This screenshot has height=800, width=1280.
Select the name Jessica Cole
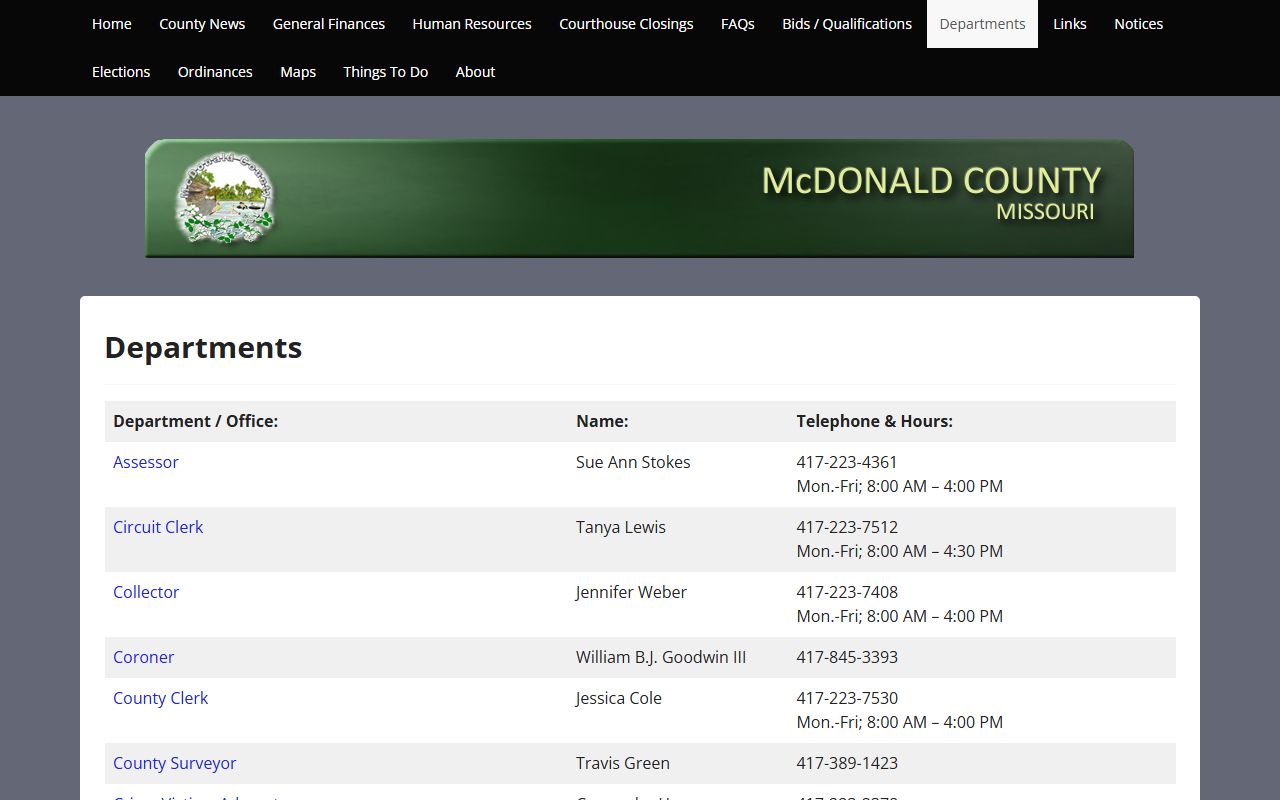click(x=619, y=698)
